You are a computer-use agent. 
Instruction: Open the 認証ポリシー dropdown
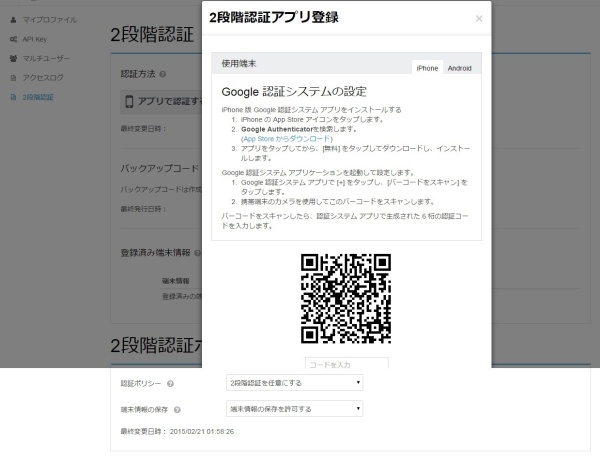point(294,383)
